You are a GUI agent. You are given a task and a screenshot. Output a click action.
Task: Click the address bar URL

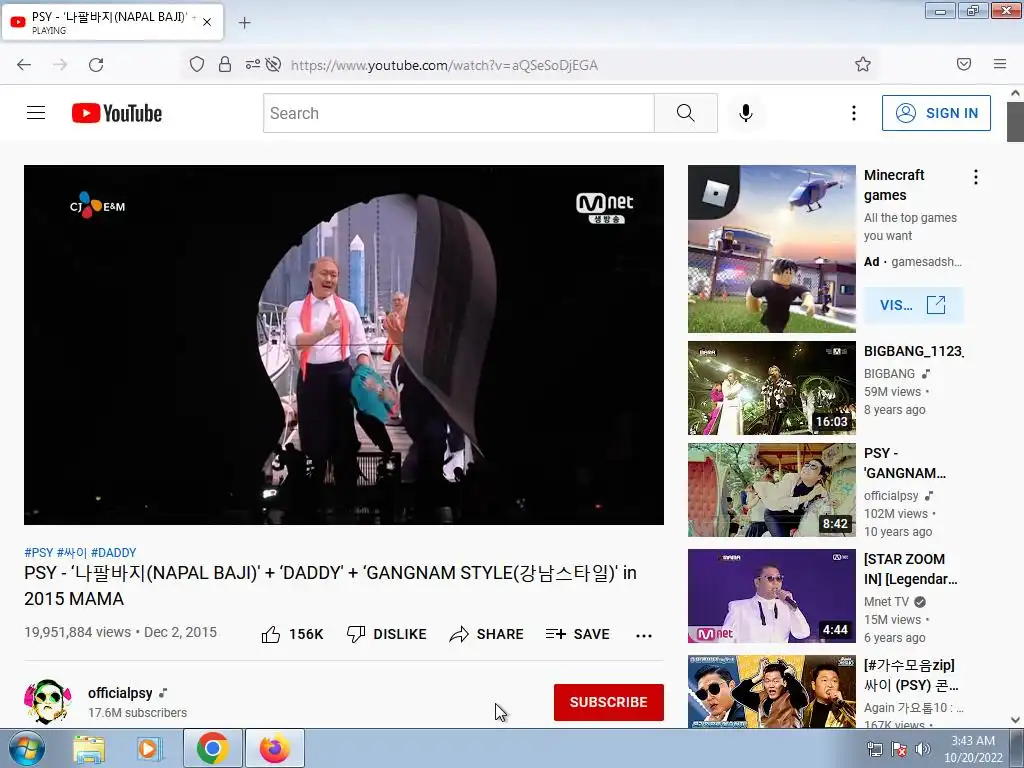point(444,65)
